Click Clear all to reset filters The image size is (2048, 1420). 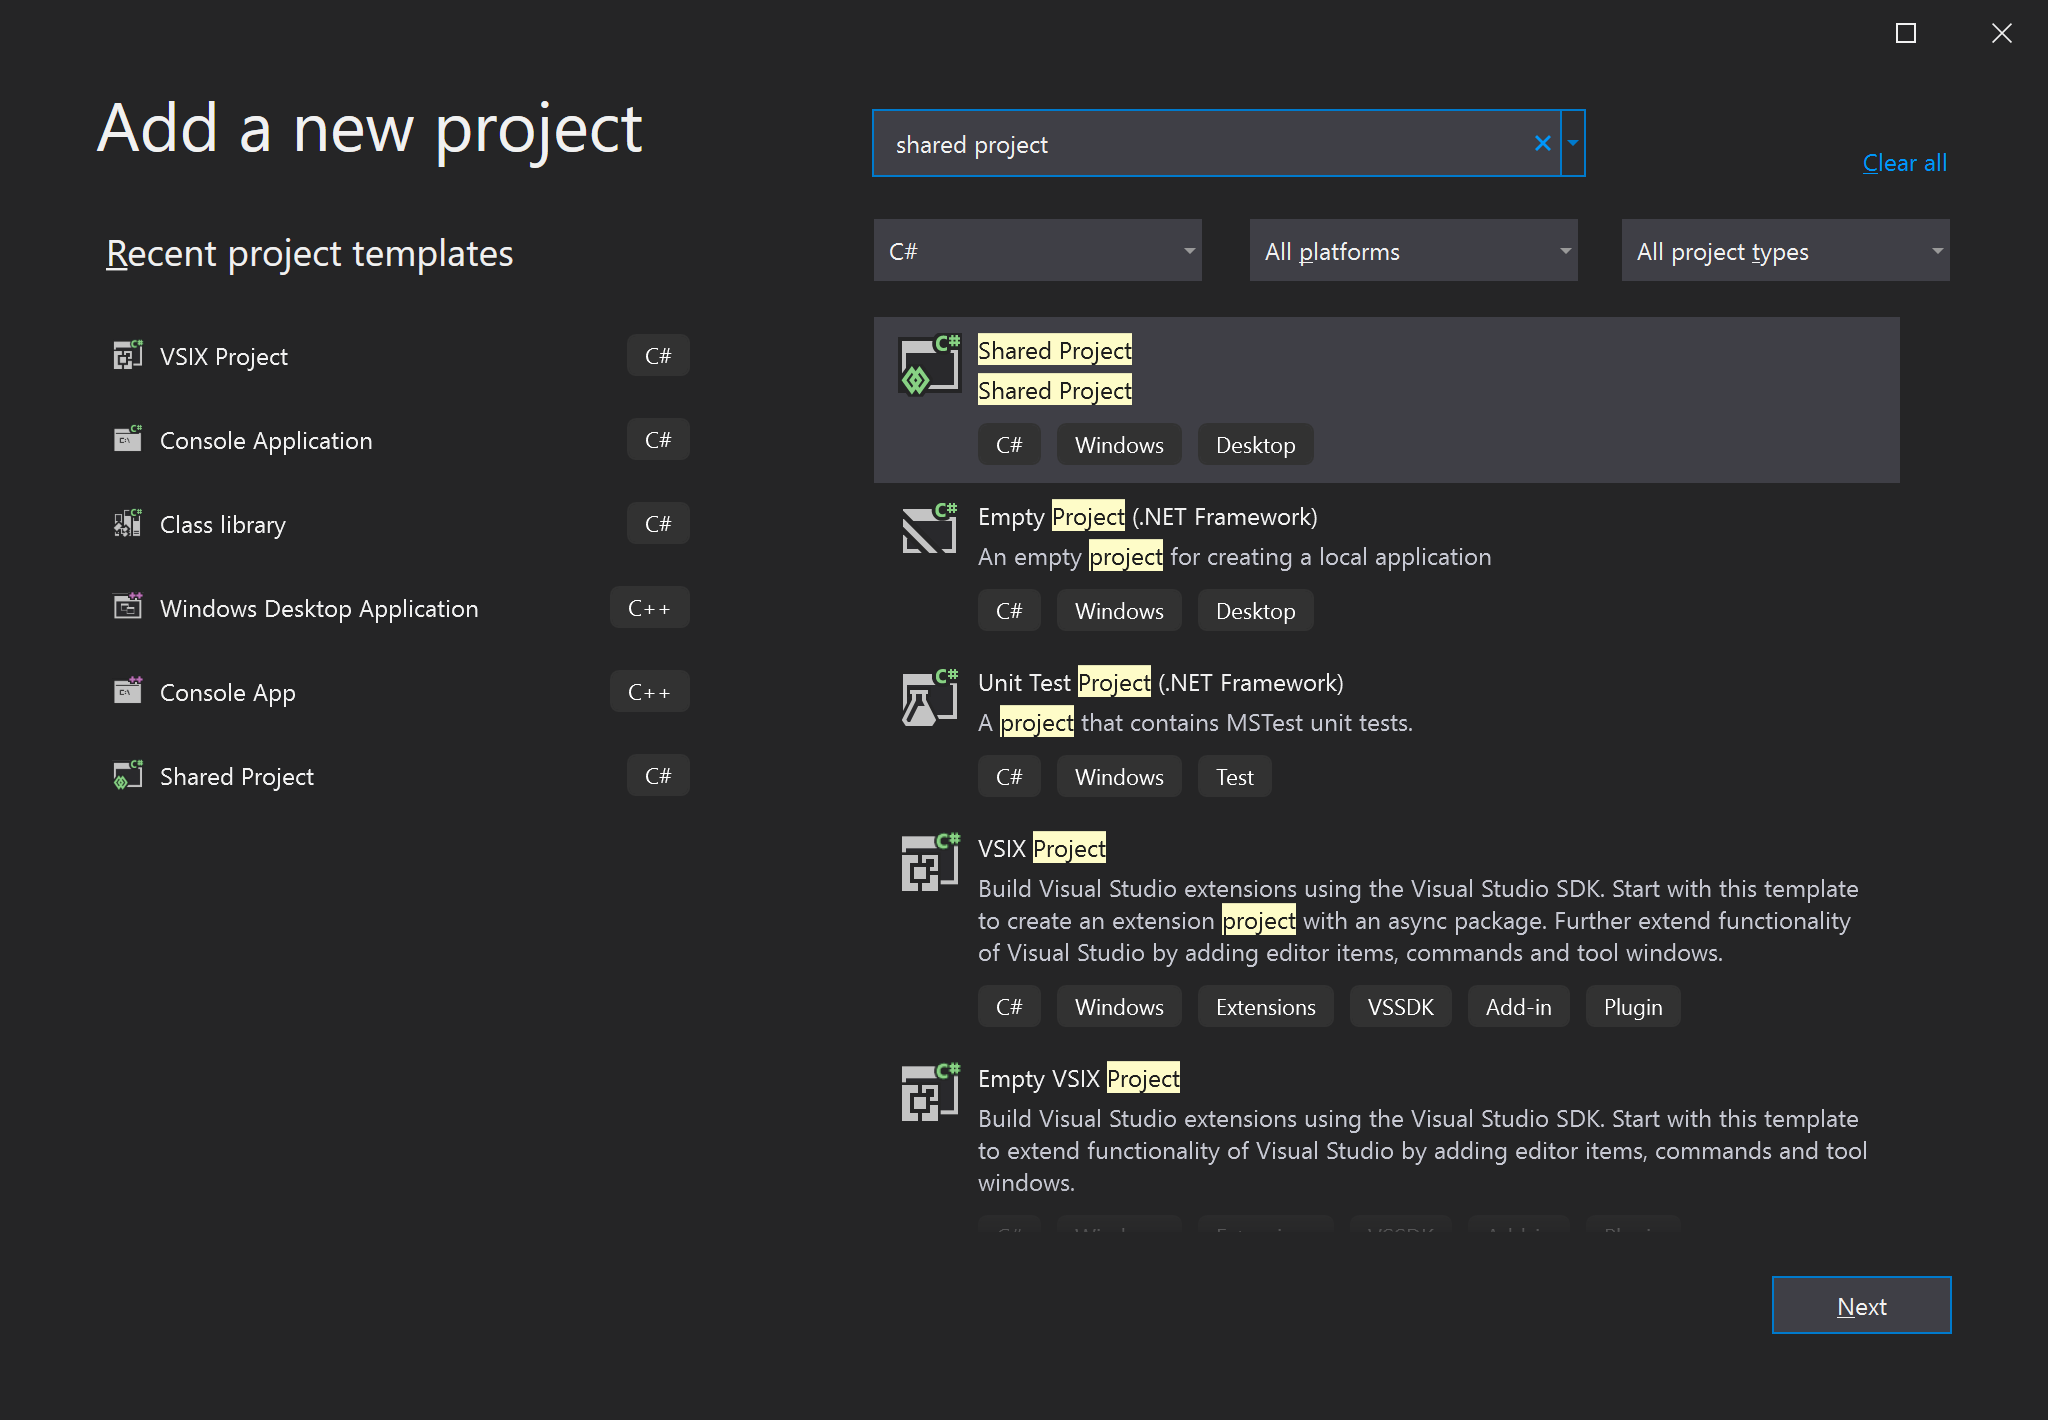click(1905, 162)
